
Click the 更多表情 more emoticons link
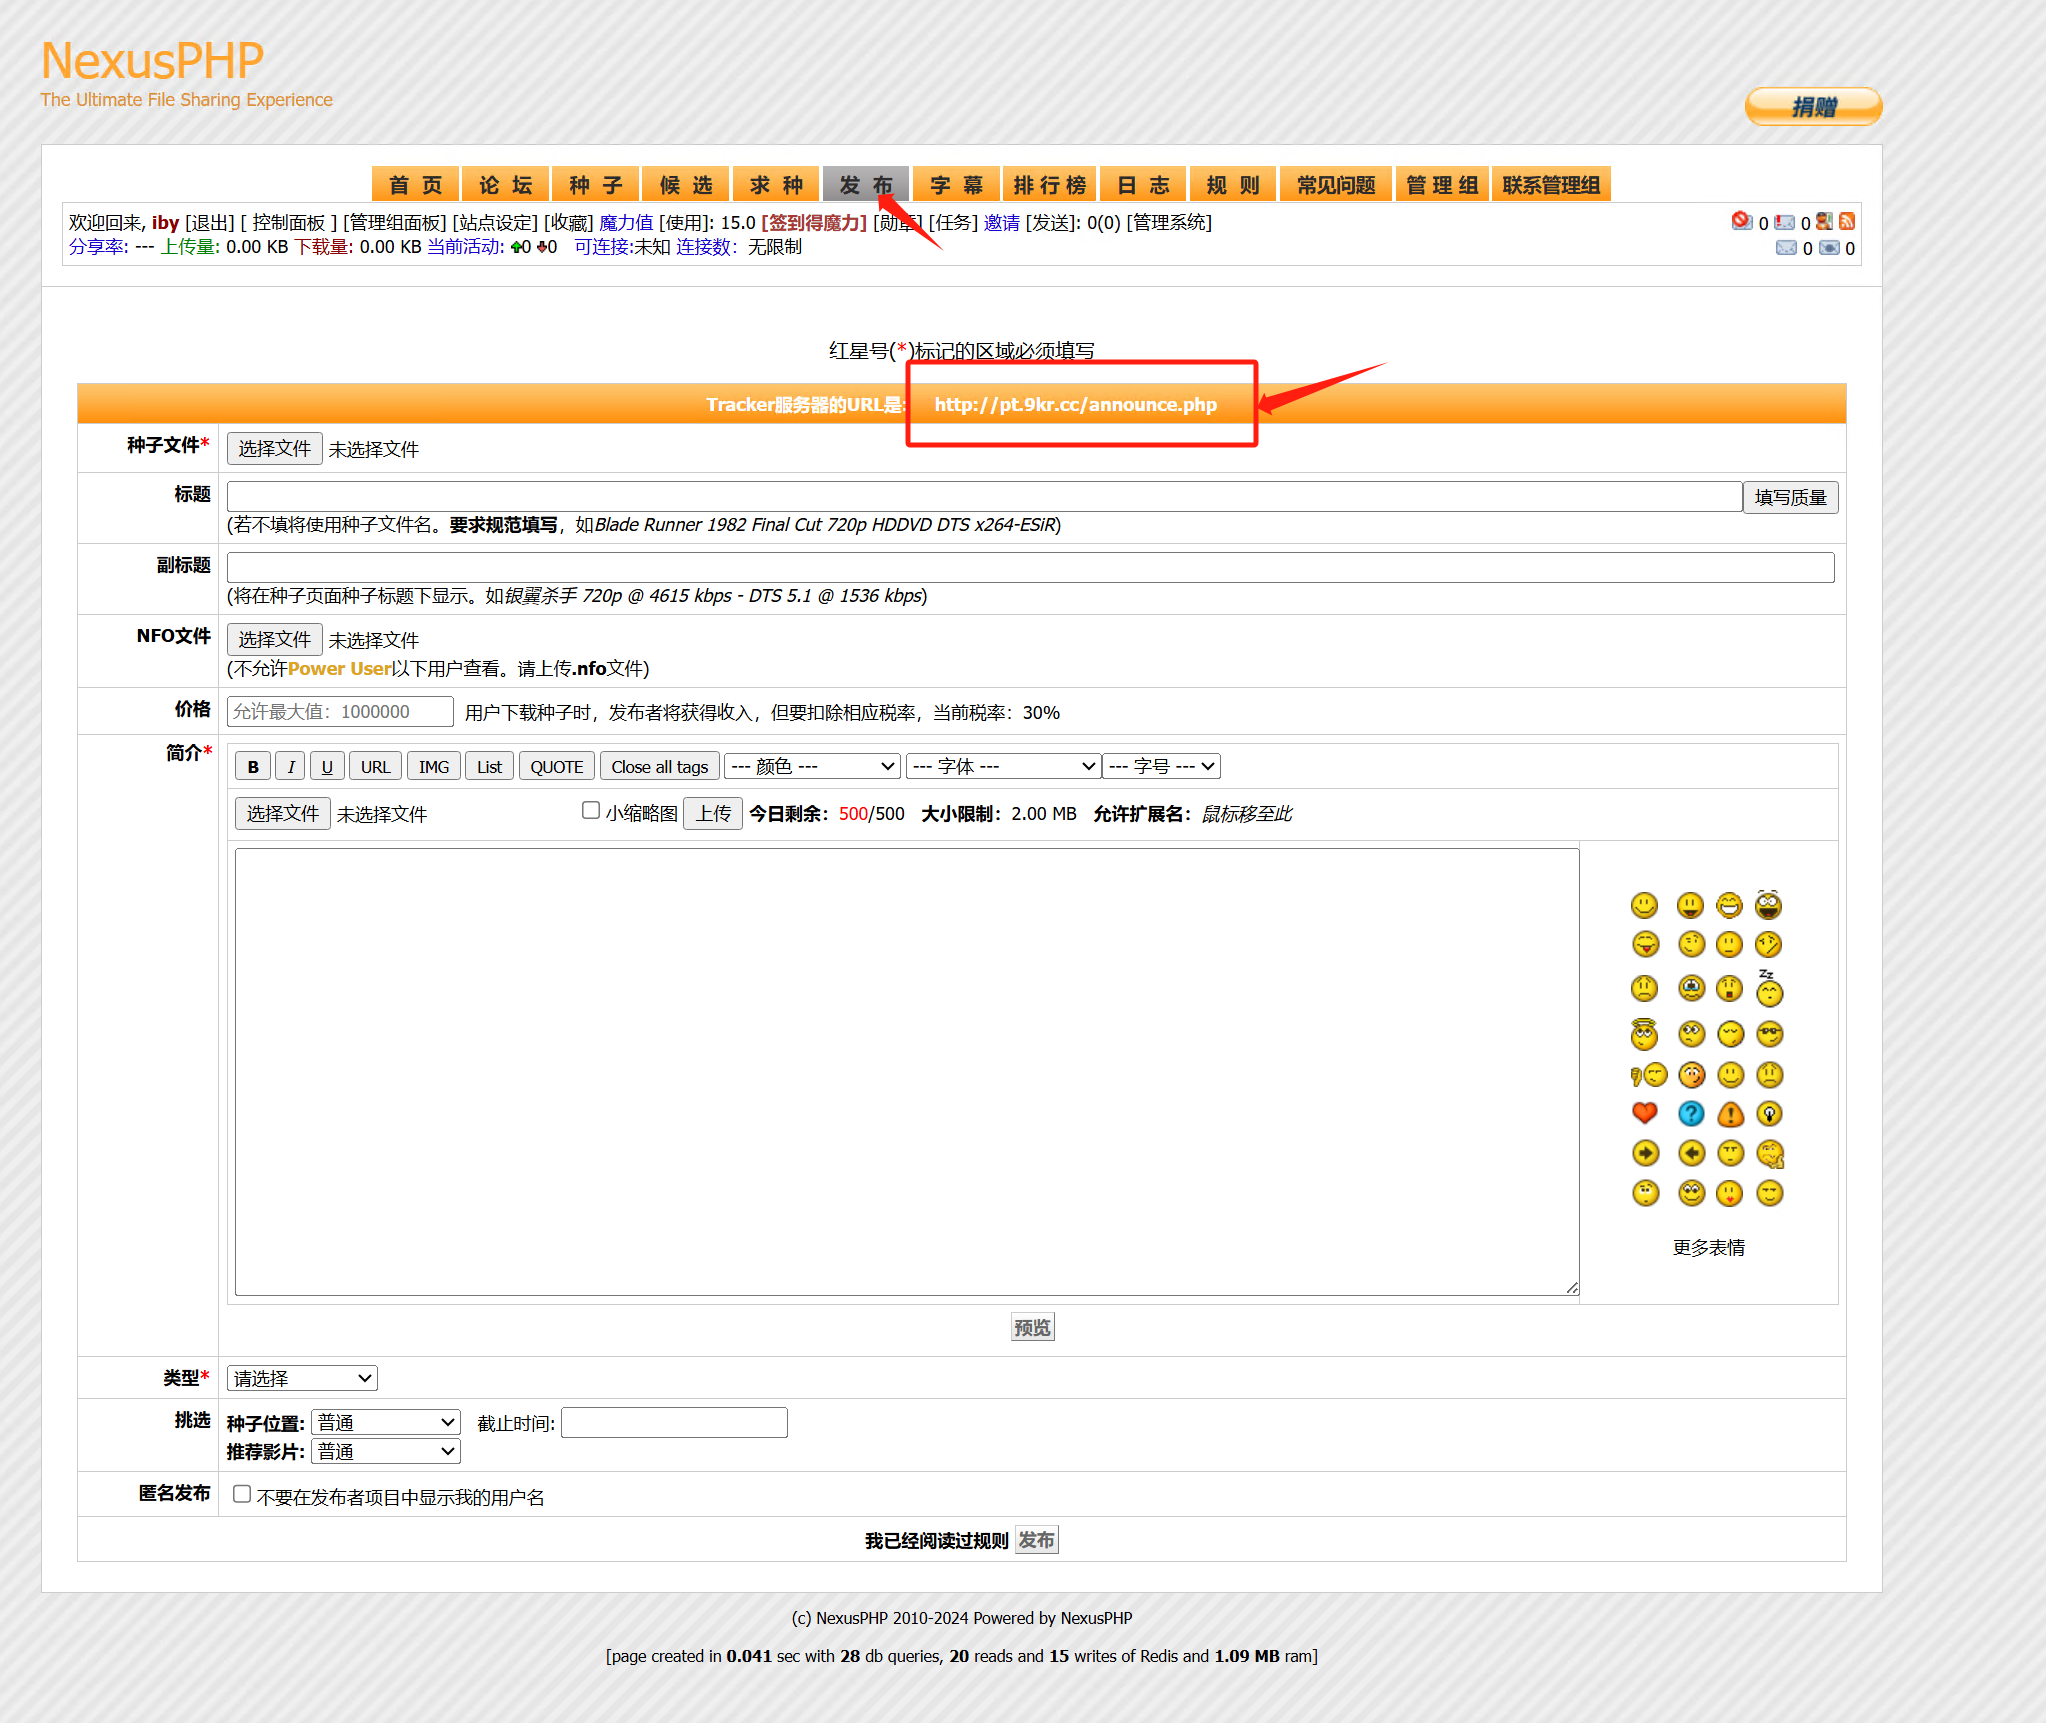coord(1709,1247)
